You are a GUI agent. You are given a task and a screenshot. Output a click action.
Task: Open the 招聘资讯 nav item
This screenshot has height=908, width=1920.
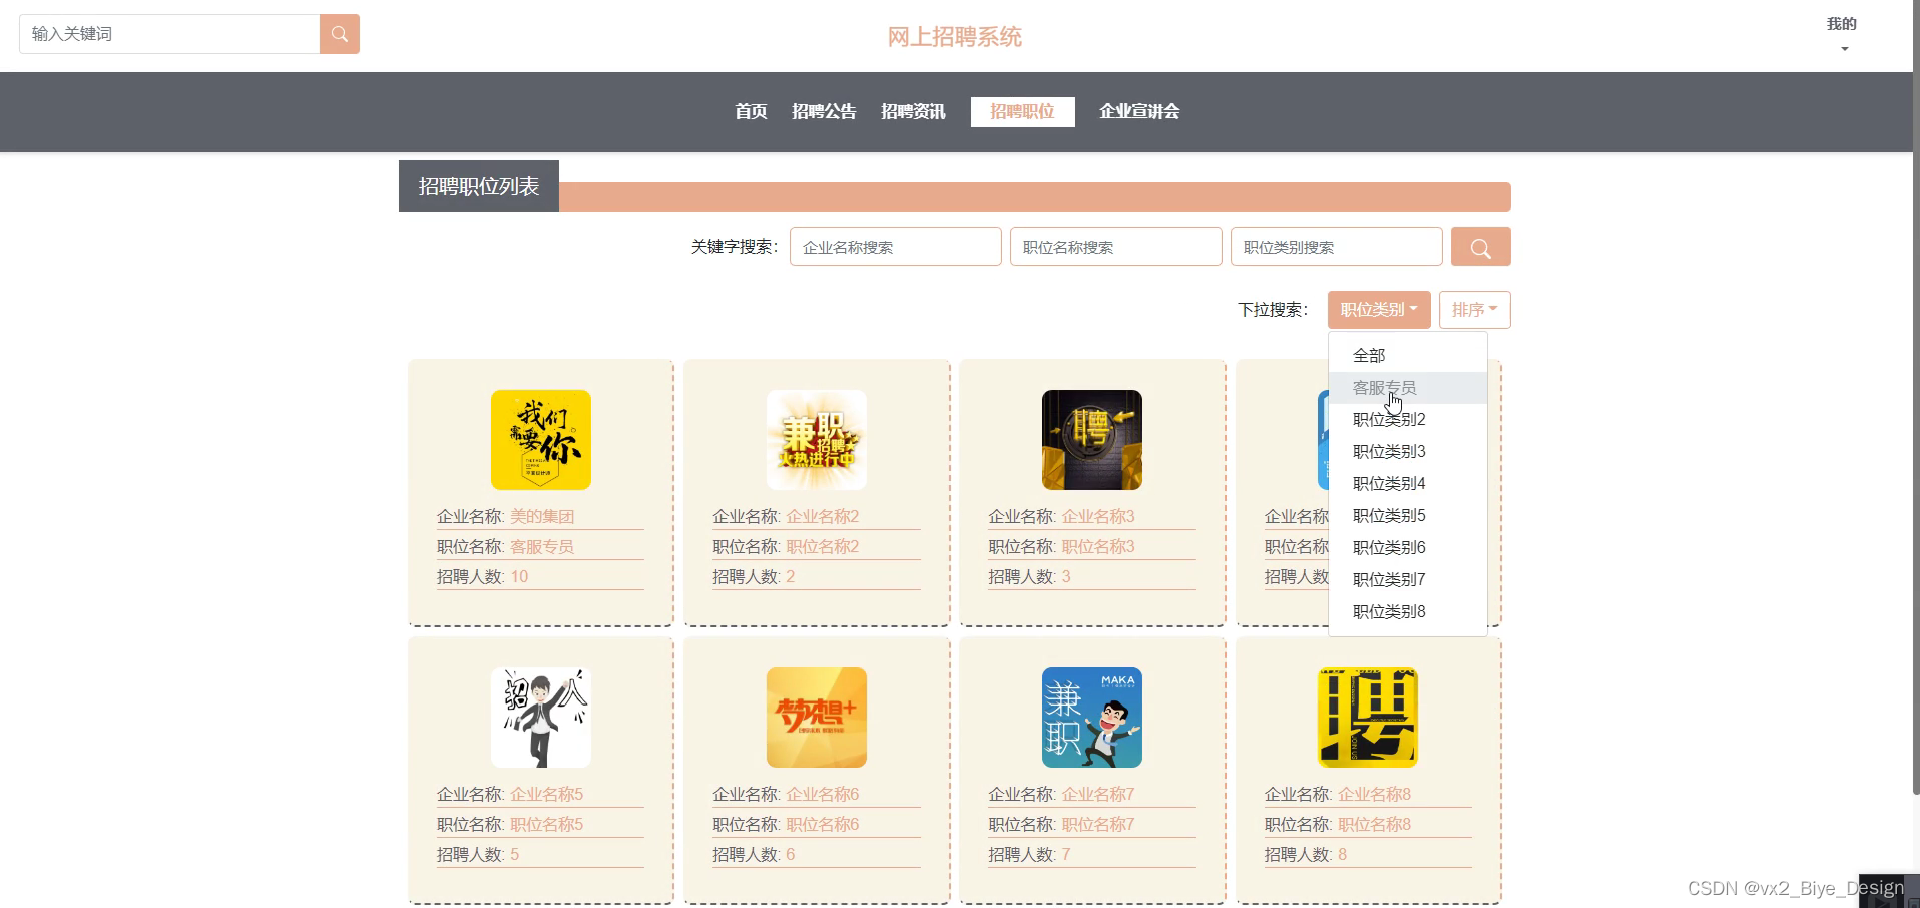click(x=913, y=111)
